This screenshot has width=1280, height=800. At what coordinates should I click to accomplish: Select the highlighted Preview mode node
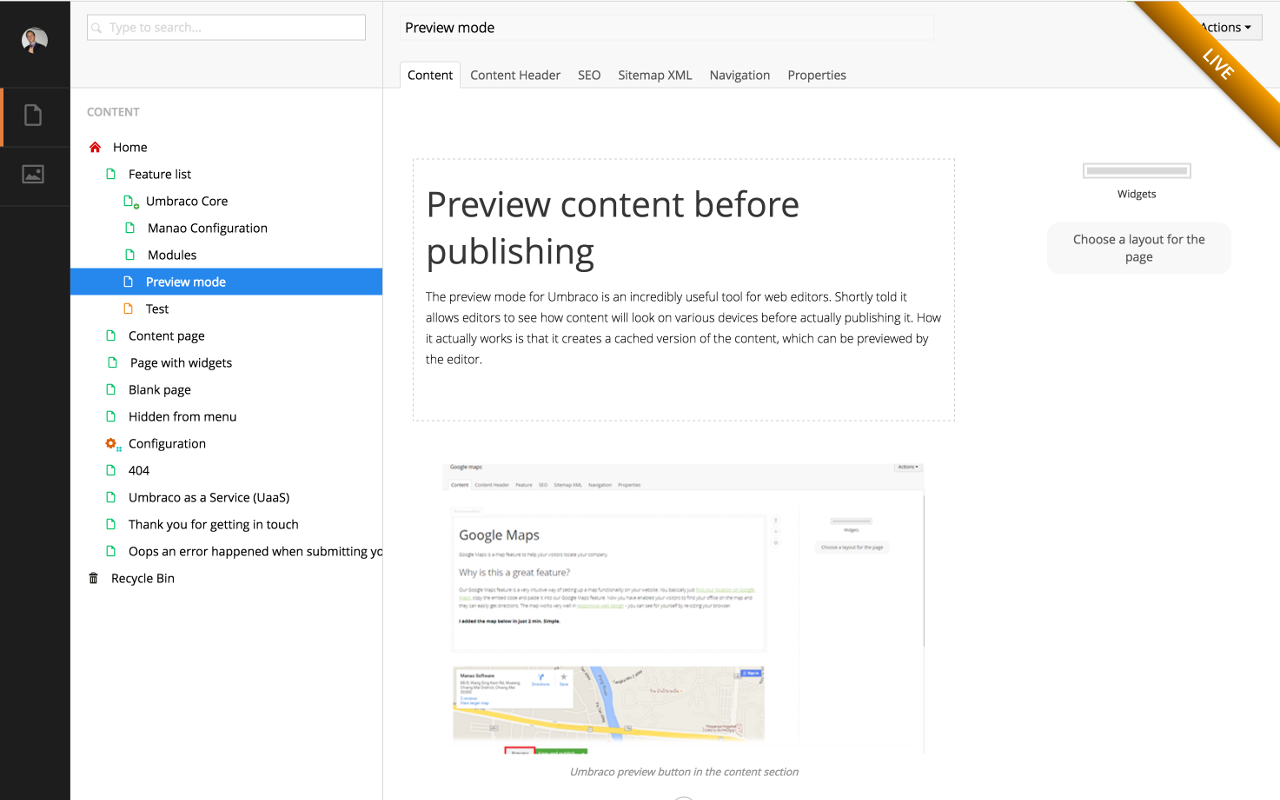coord(226,282)
